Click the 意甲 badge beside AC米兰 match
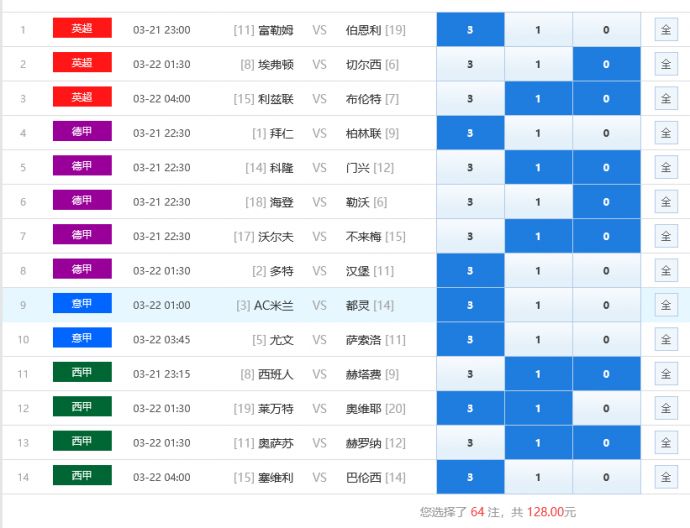 point(82,304)
